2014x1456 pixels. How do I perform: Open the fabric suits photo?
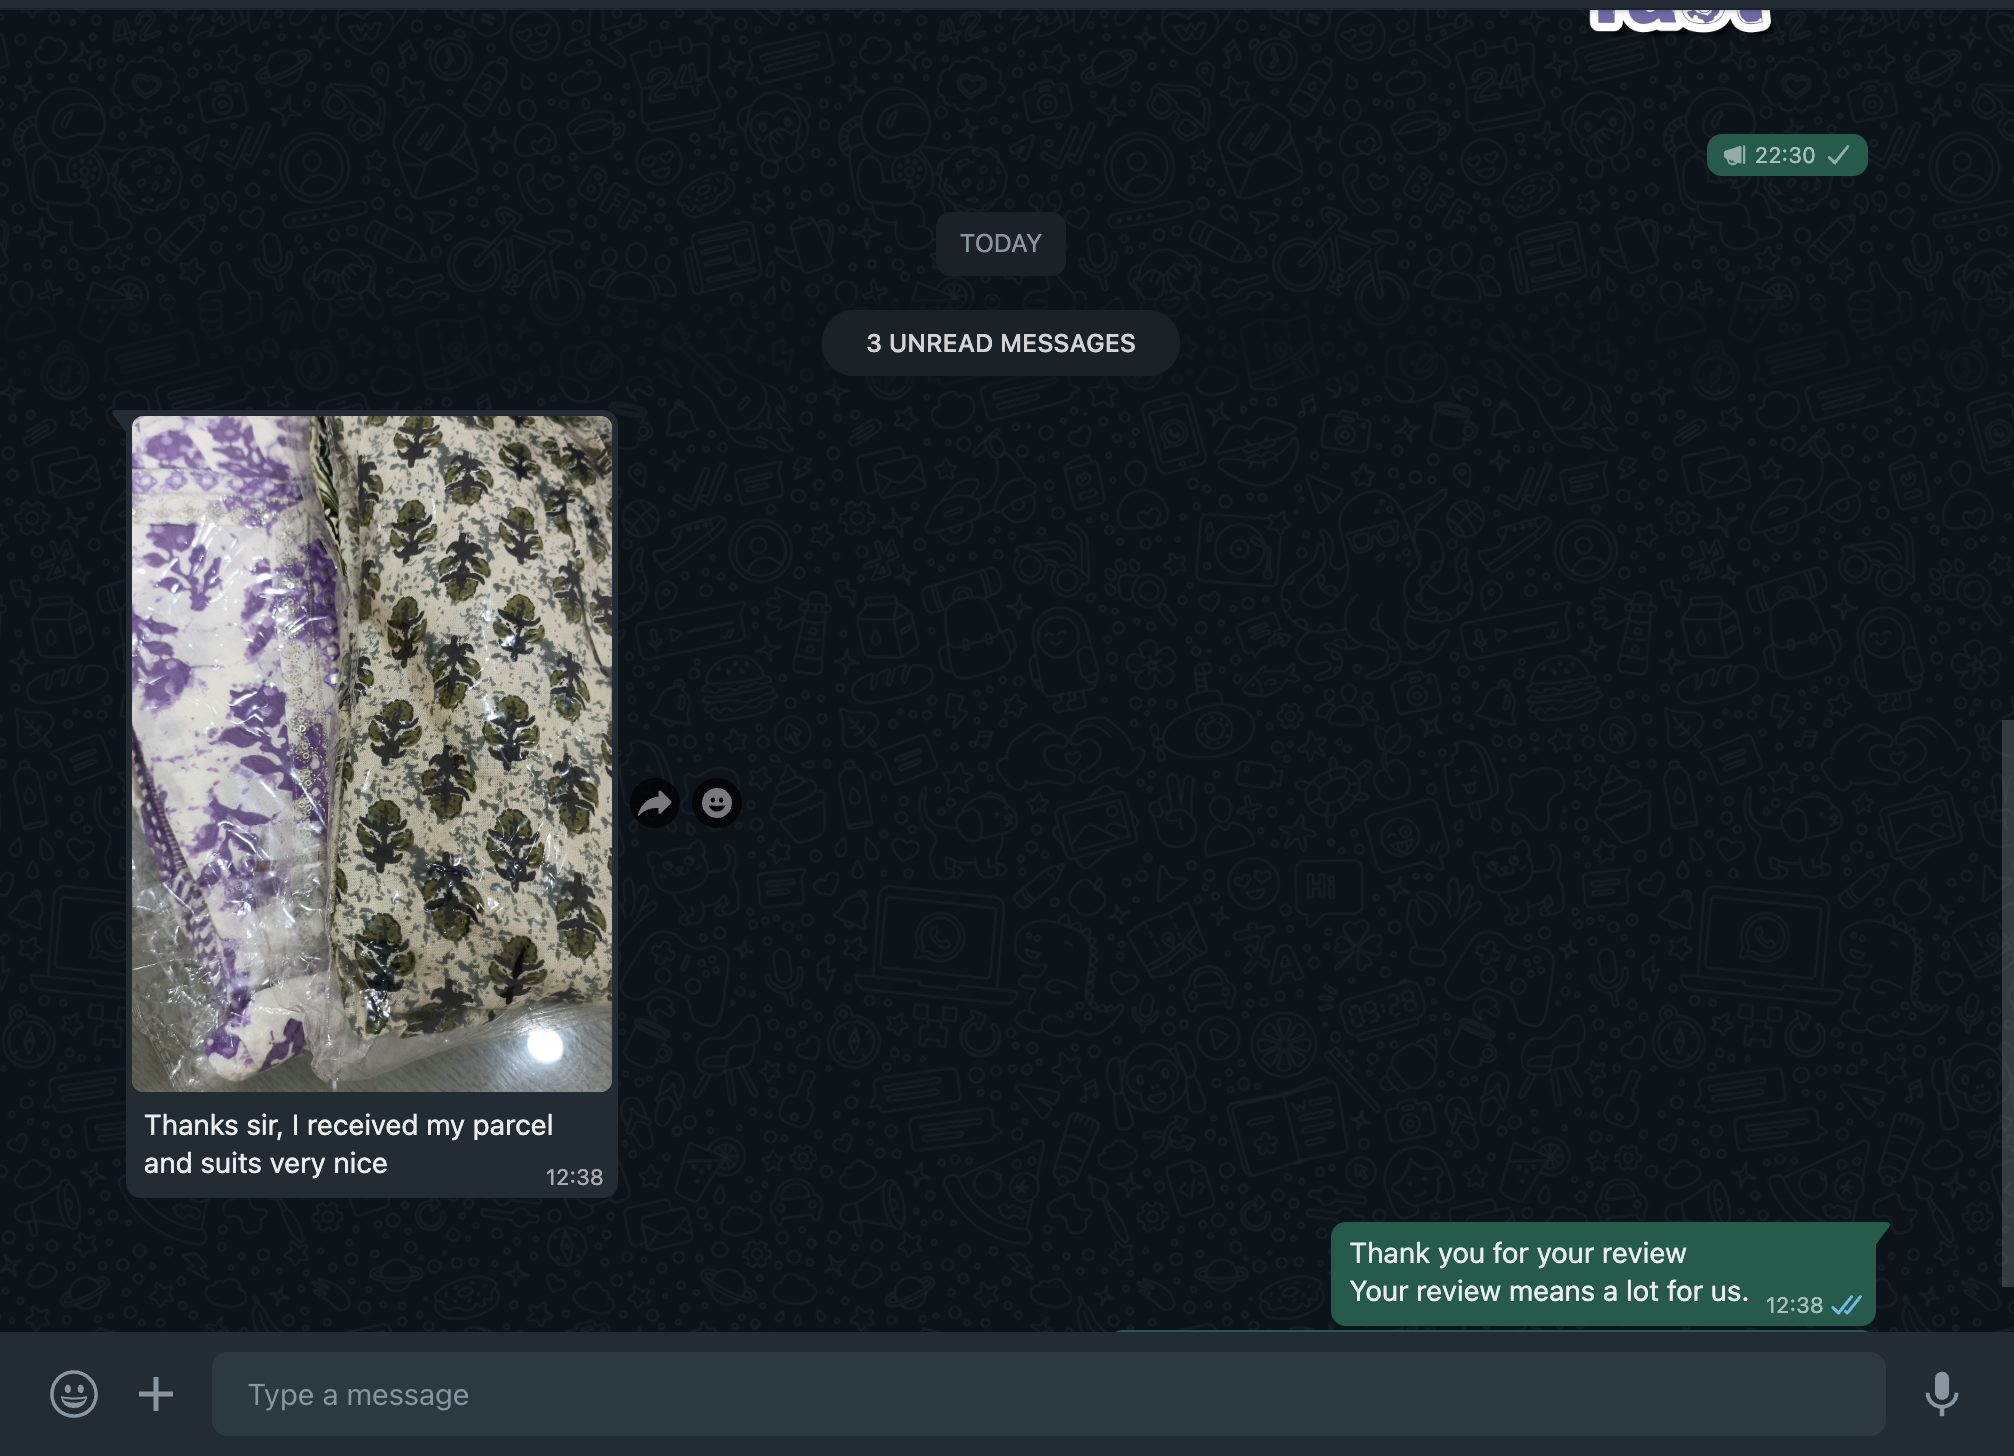click(372, 753)
